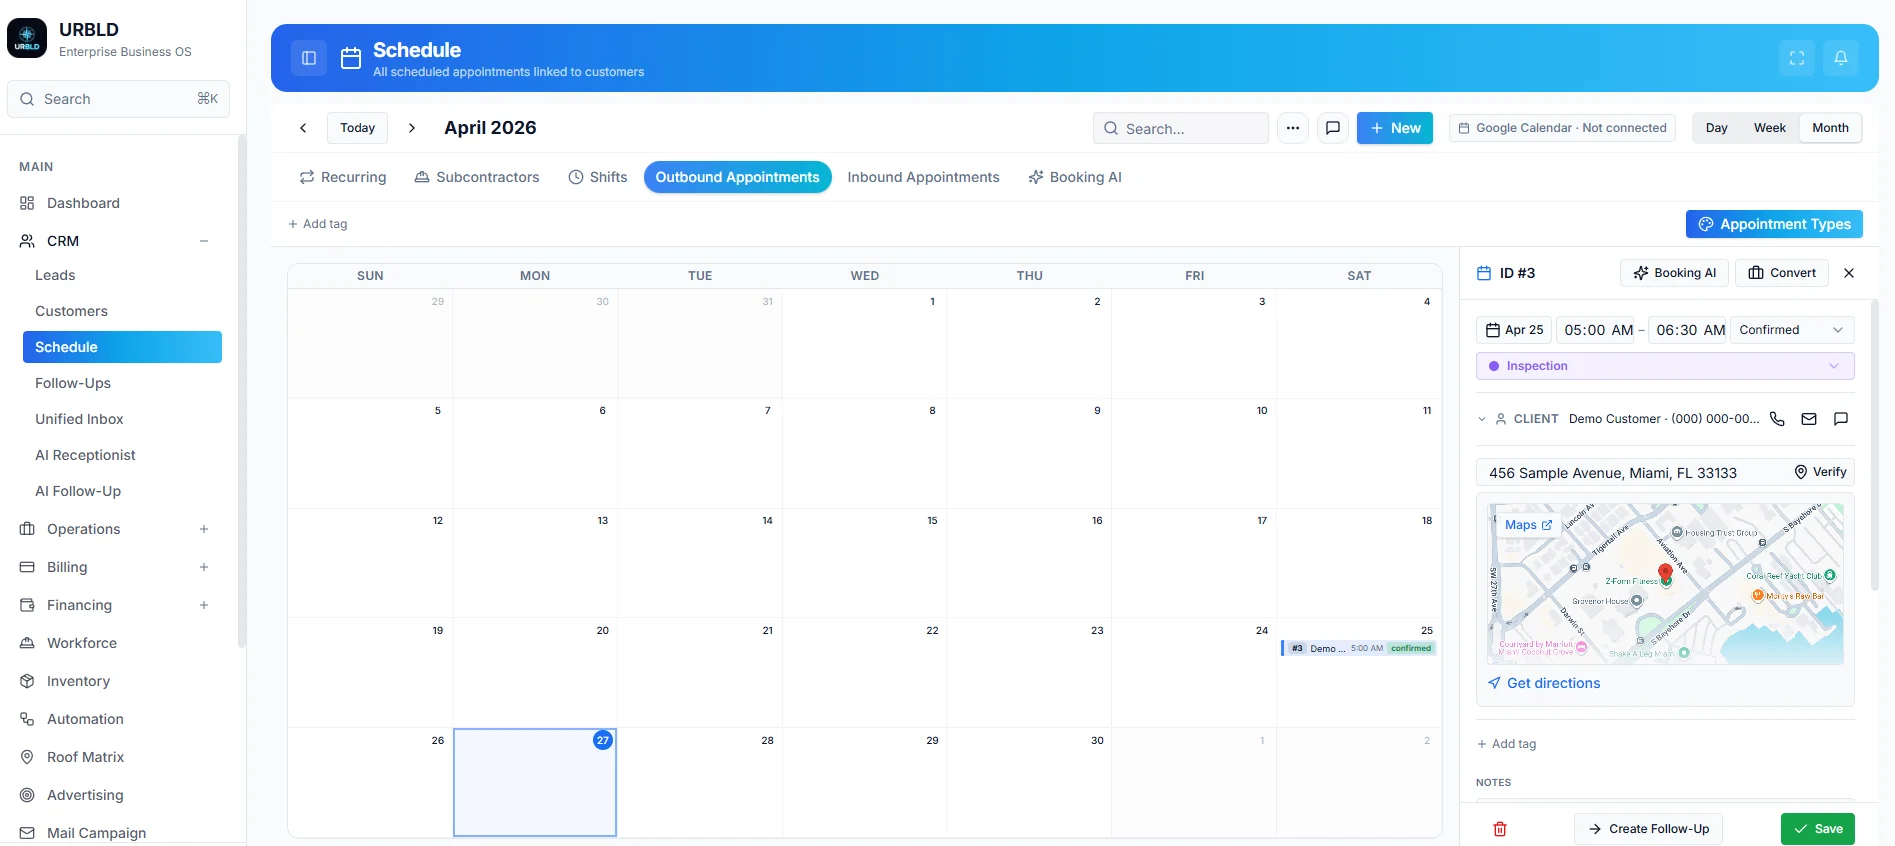Screen dimensions: 1895x846
Task: Click Get directions link
Action: coord(1544,683)
